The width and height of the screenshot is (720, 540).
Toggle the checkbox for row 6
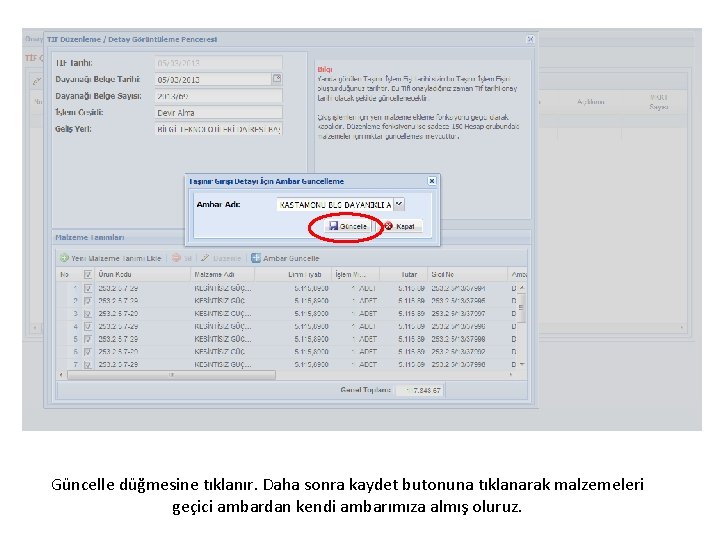(x=88, y=352)
